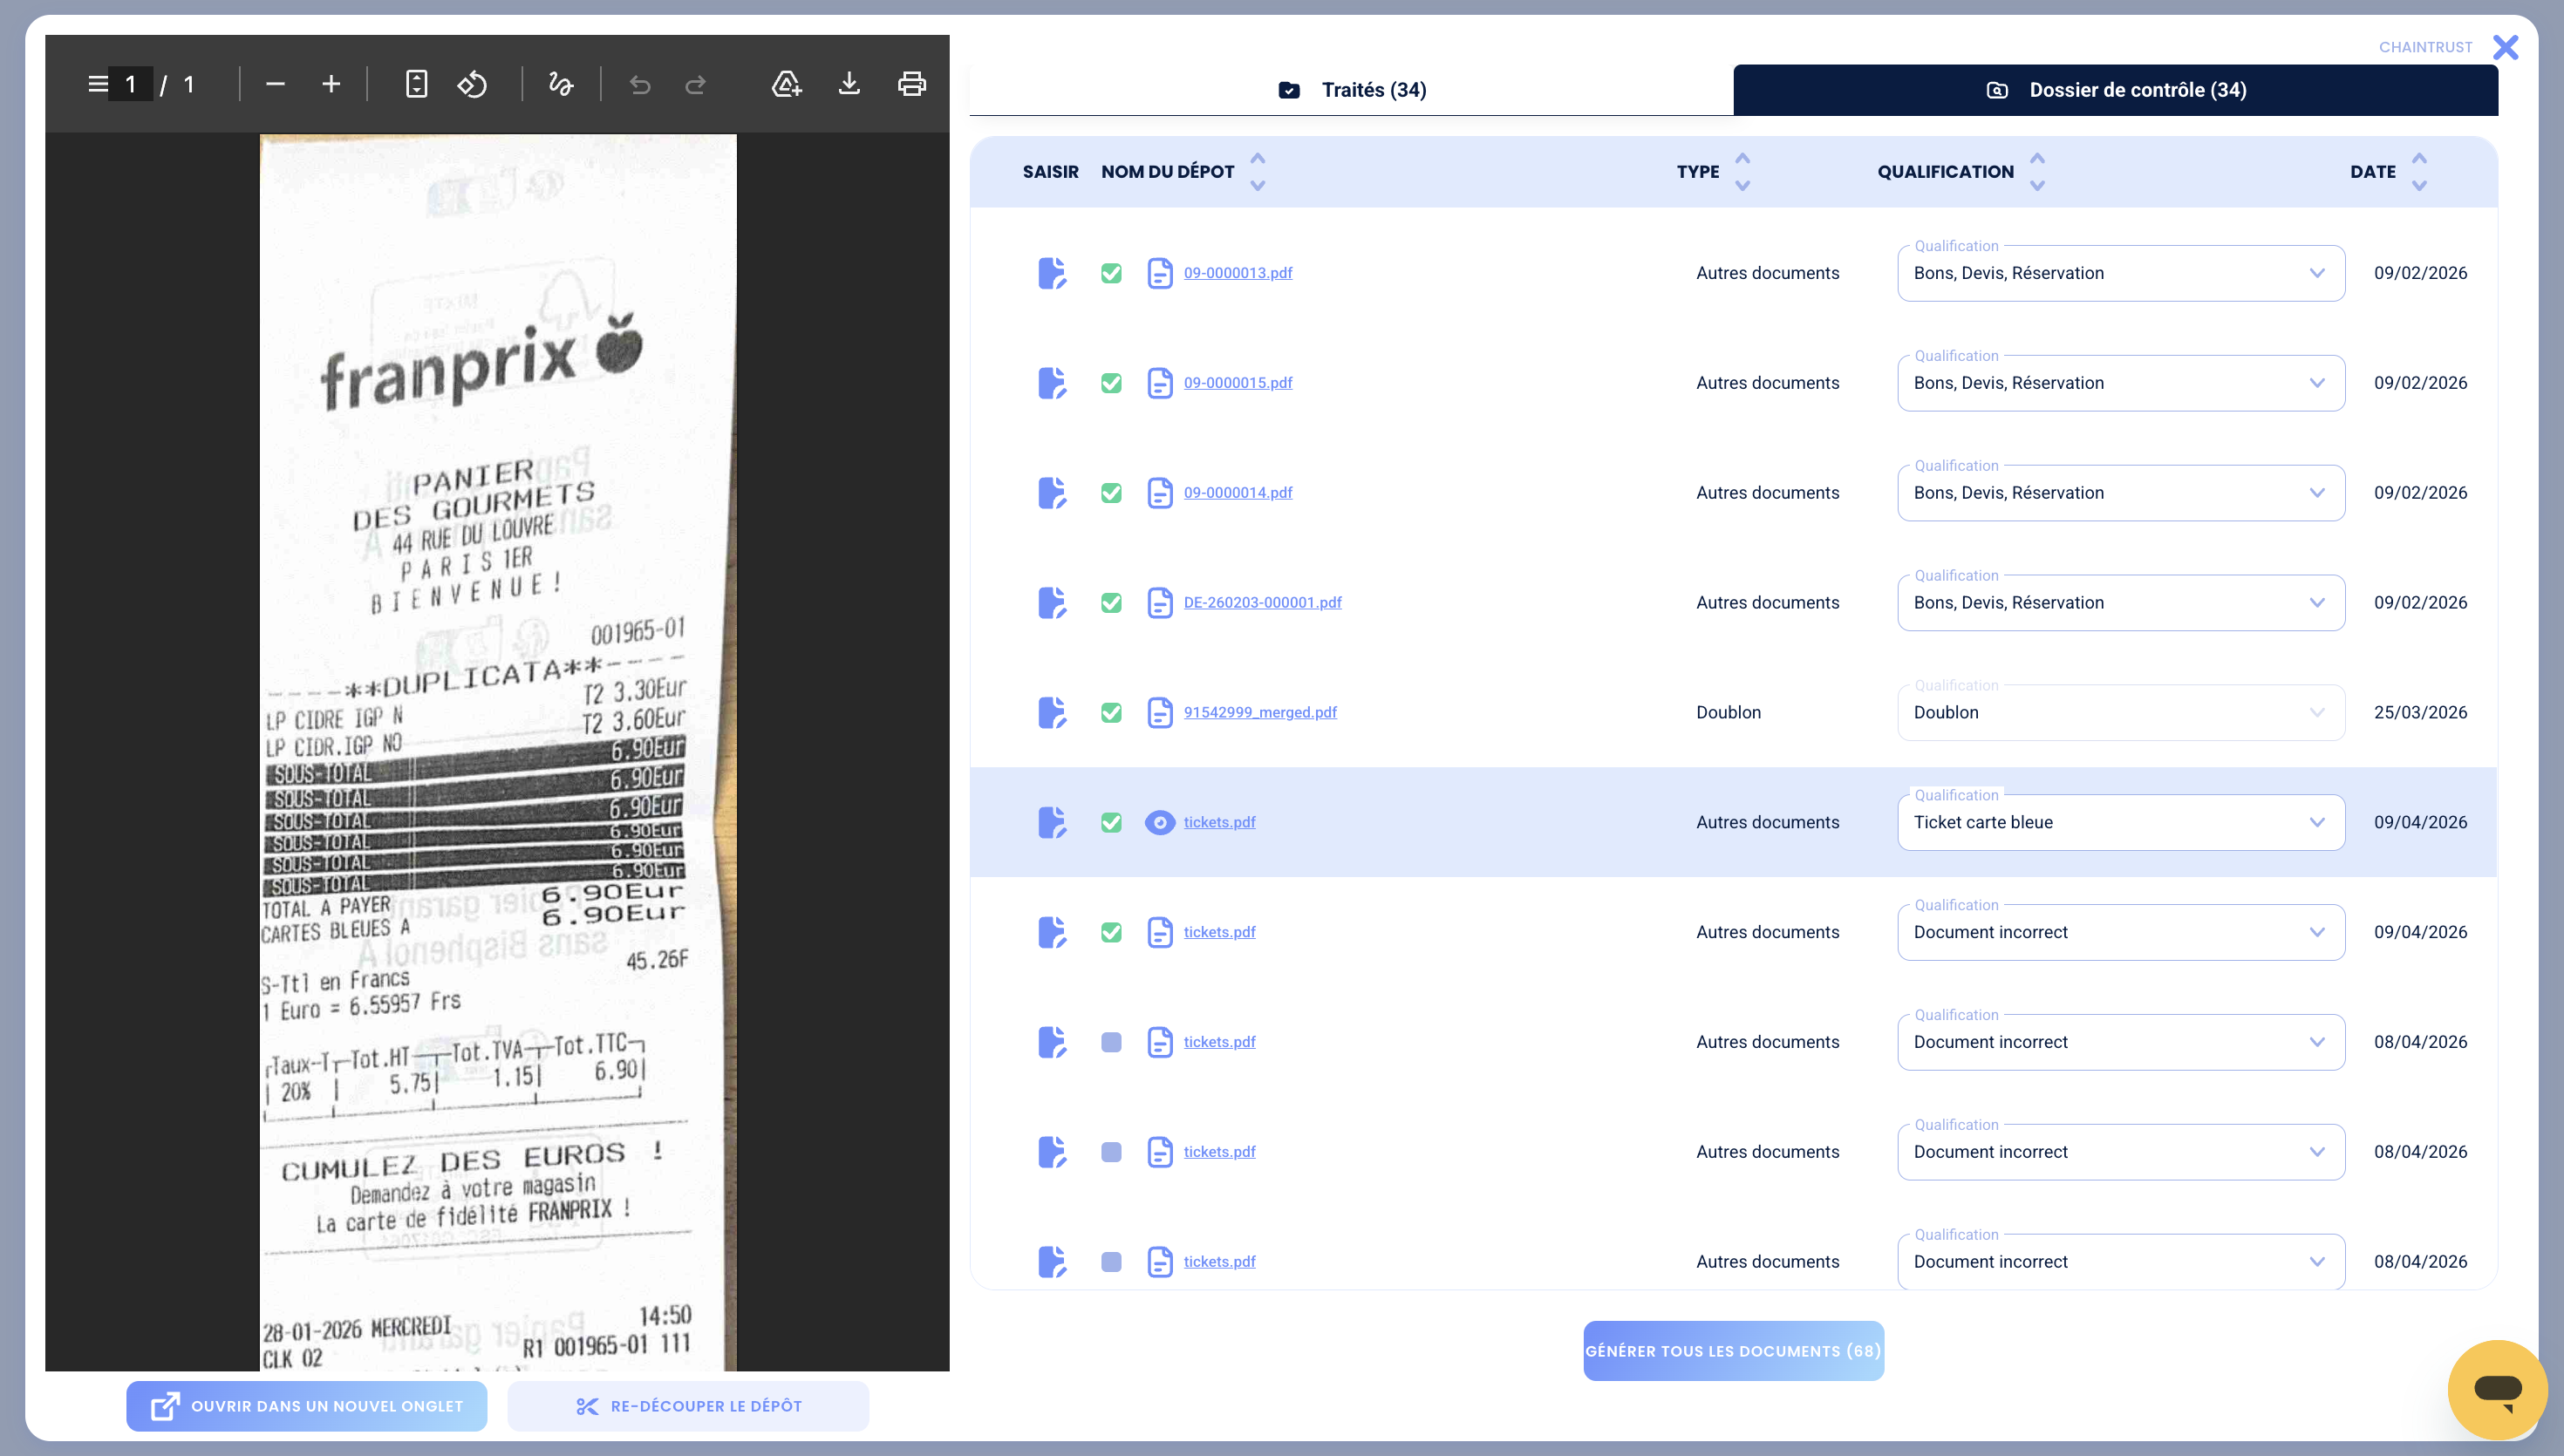The image size is (2564, 1456).
Task: Open the chat support bubble
Action: 2497,1389
